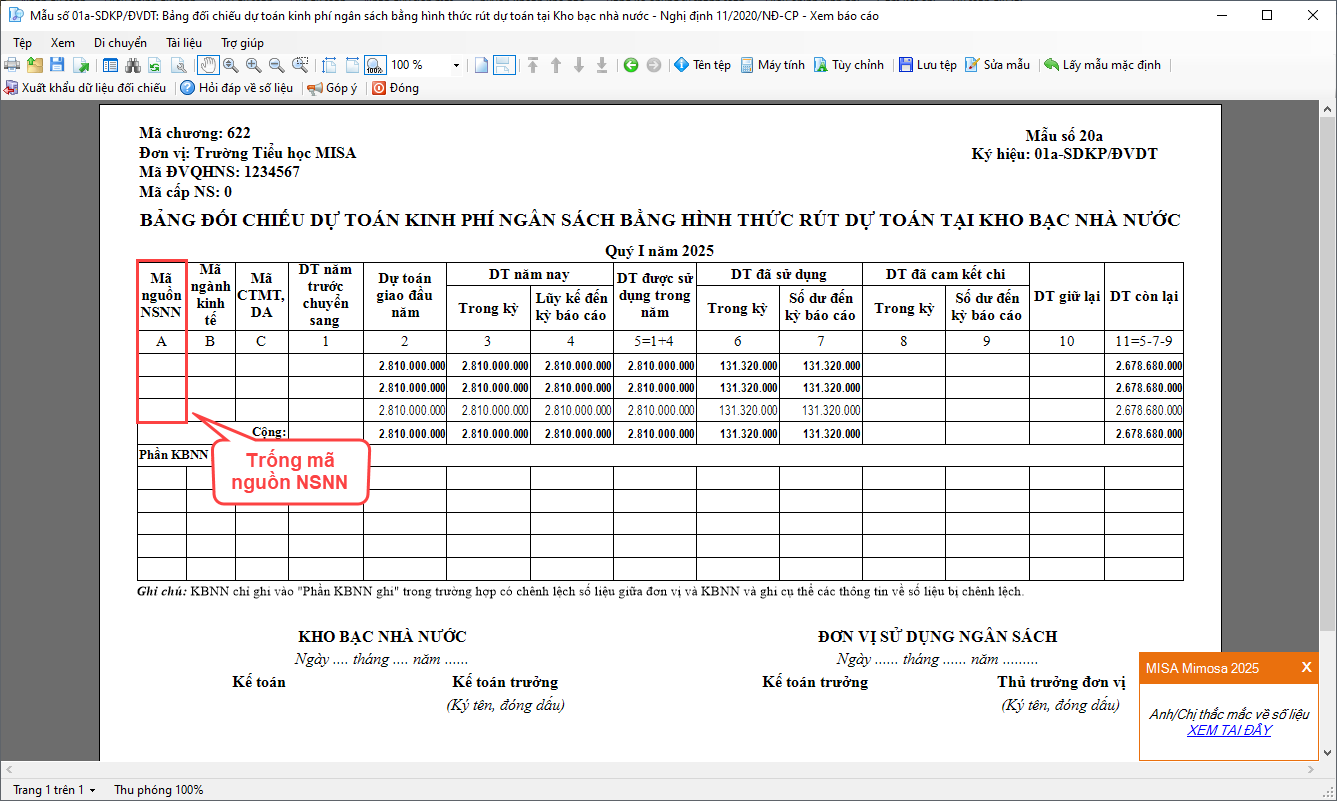Click the Cộng total row label
This screenshot has width=1337, height=801.
[270, 432]
